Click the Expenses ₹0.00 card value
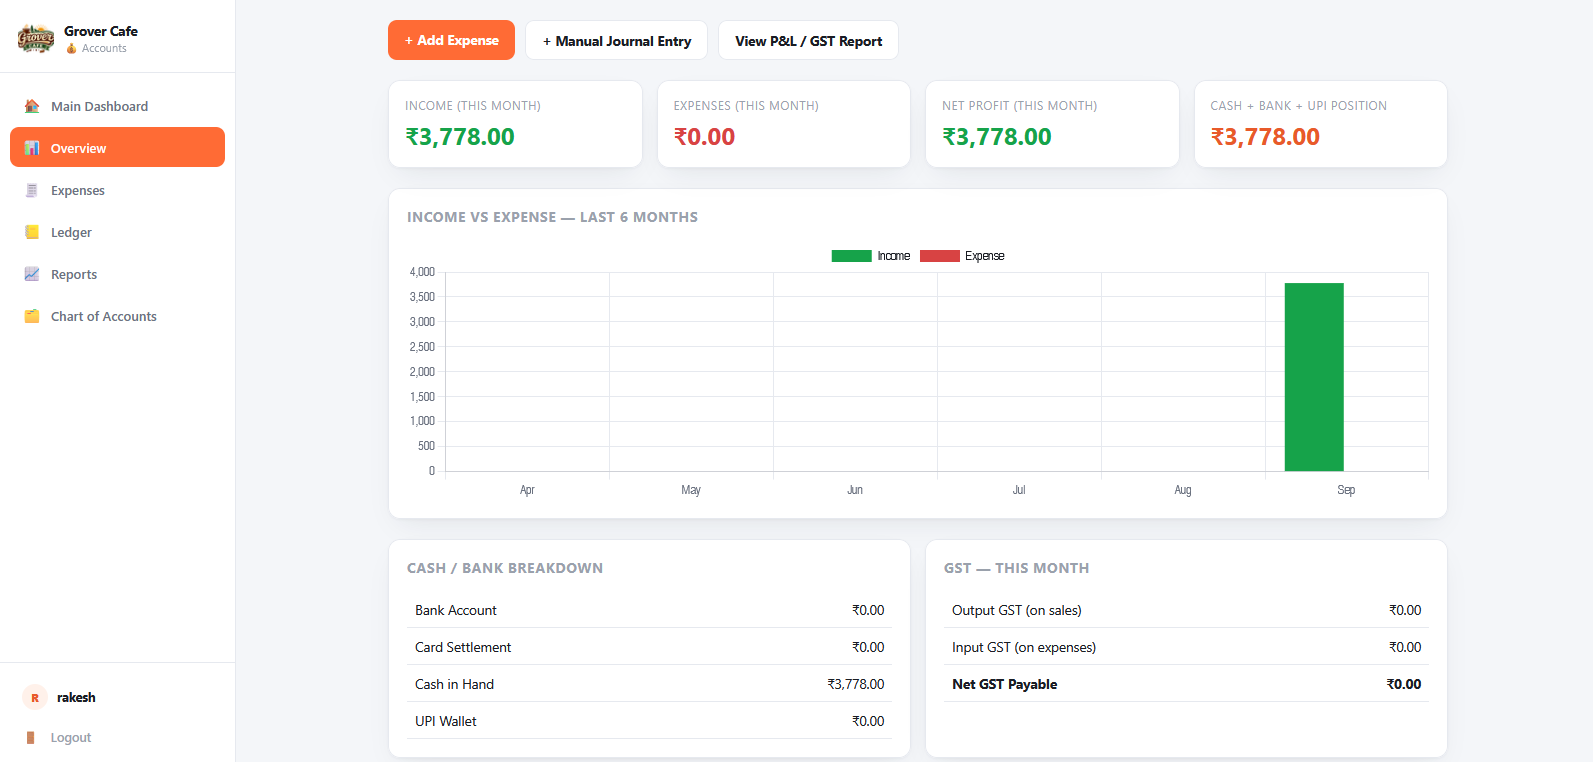 pos(704,137)
